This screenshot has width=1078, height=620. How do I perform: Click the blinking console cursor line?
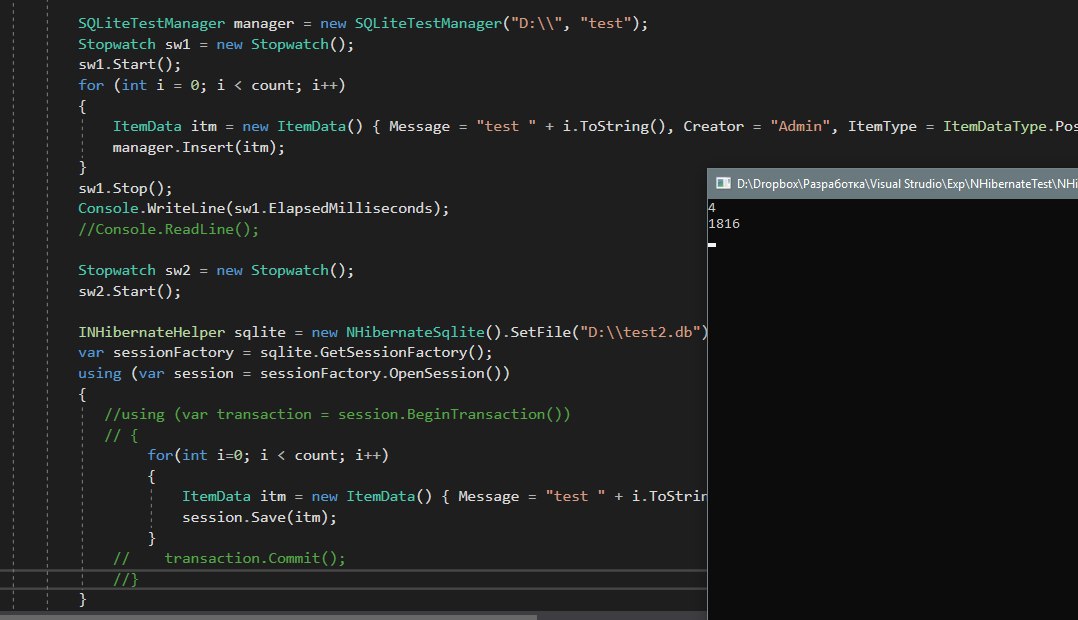coord(711,243)
